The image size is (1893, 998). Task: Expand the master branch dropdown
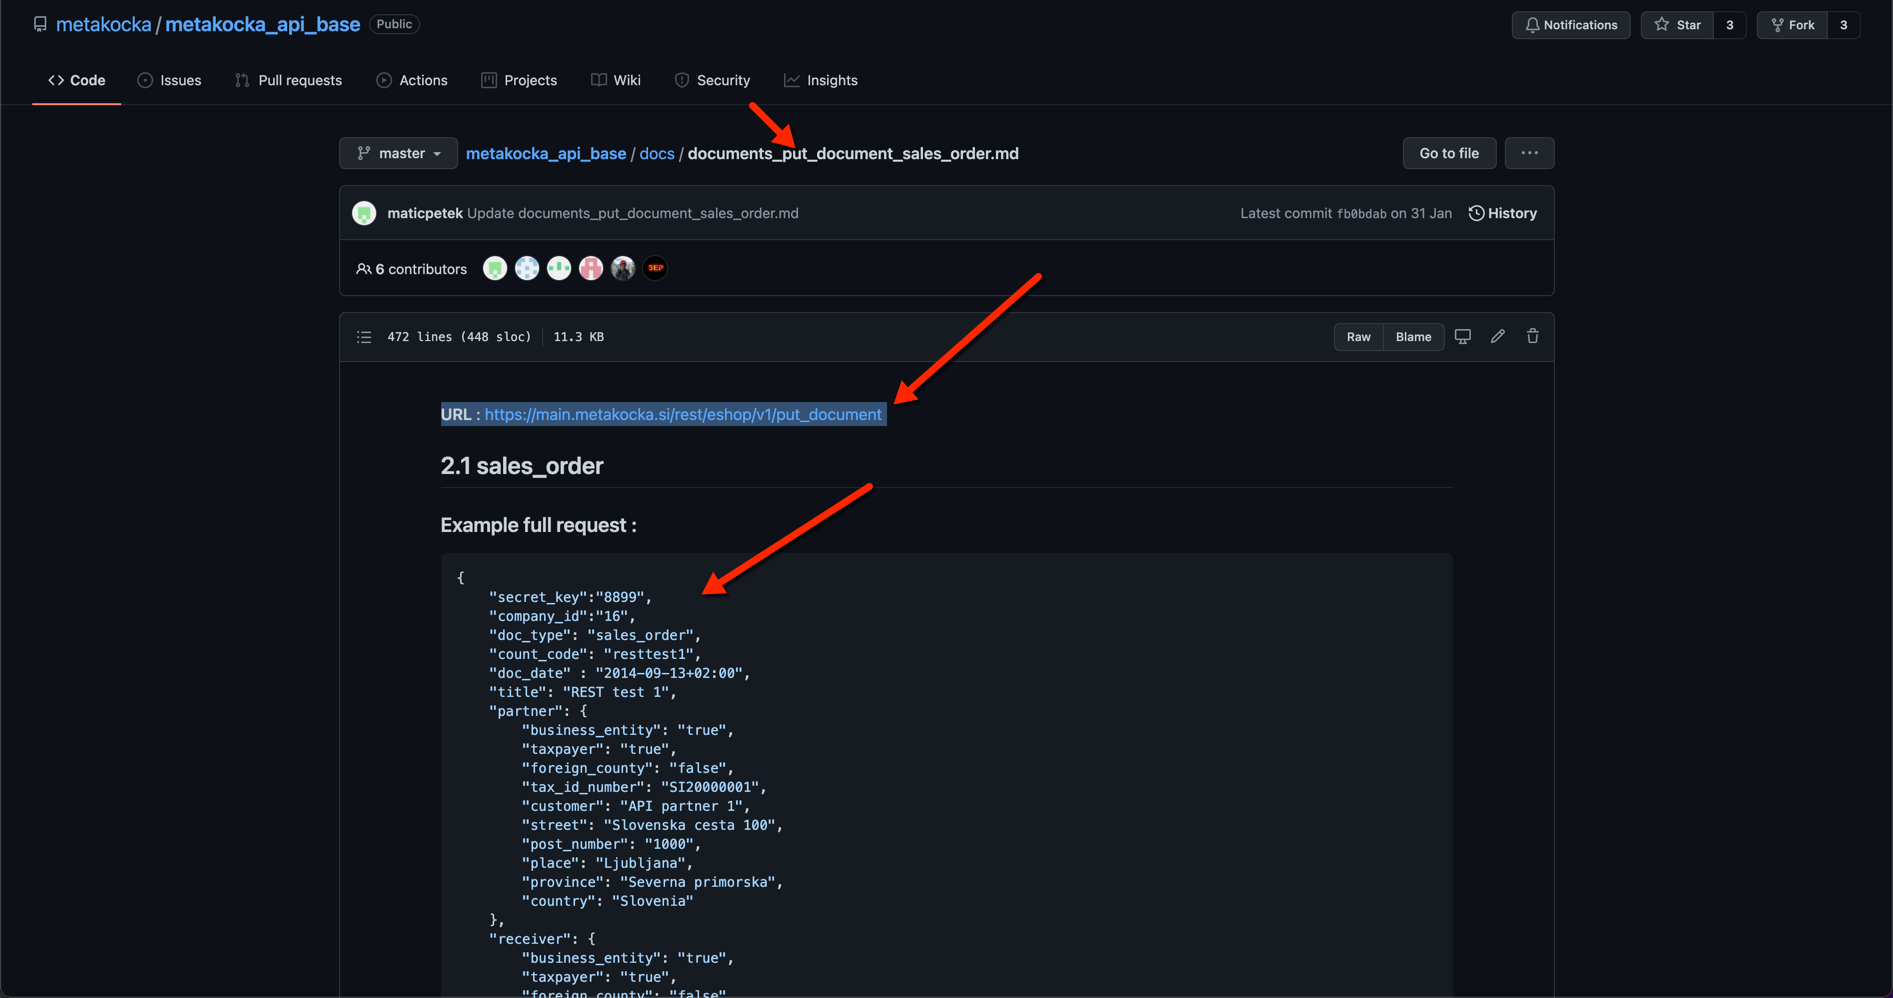point(398,153)
